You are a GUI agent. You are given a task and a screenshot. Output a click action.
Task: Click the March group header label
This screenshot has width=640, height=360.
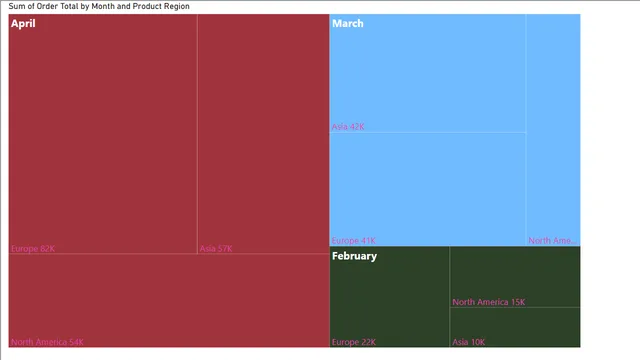348,24
